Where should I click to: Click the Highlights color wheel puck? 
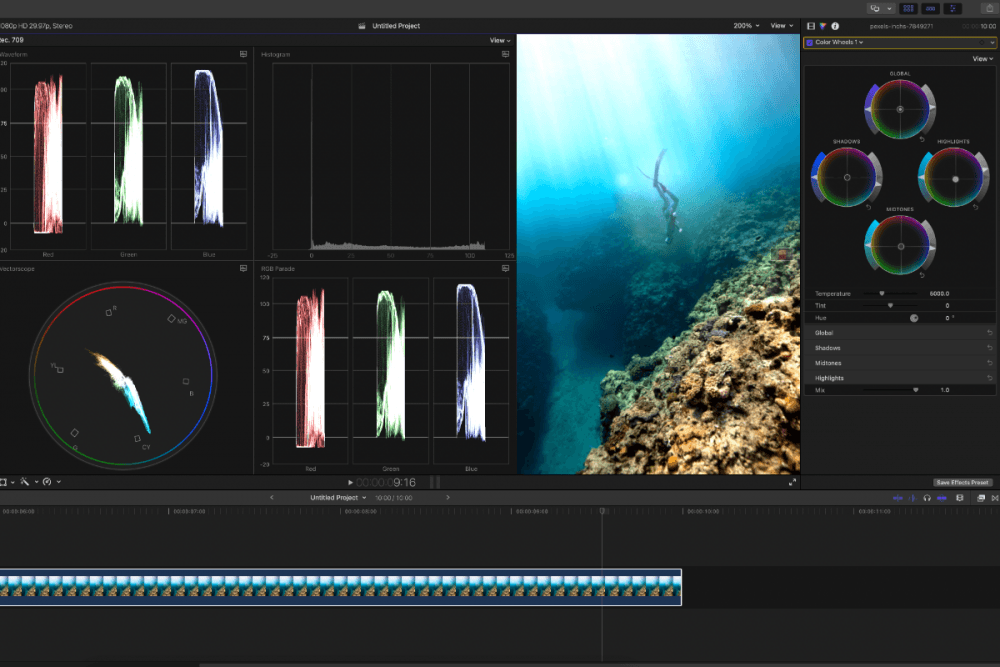(x=955, y=179)
